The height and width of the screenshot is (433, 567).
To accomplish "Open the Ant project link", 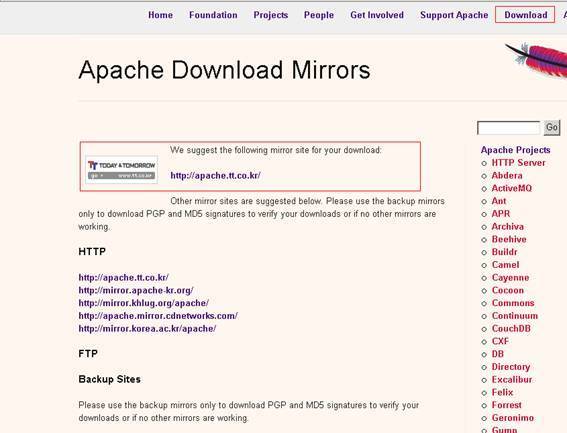I will pyautogui.click(x=499, y=201).
